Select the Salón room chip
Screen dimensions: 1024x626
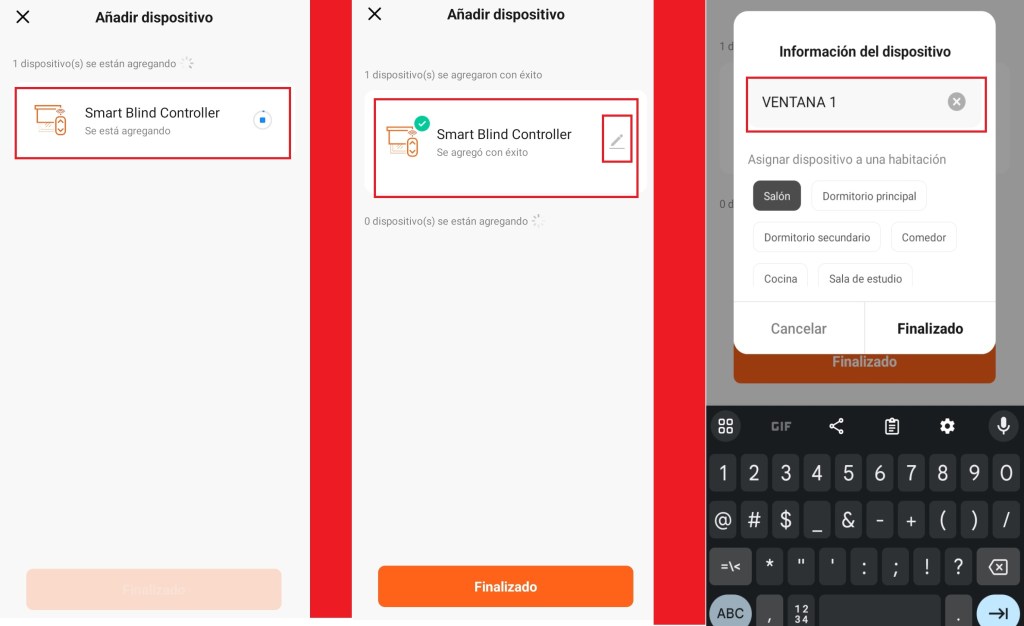click(x=776, y=196)
